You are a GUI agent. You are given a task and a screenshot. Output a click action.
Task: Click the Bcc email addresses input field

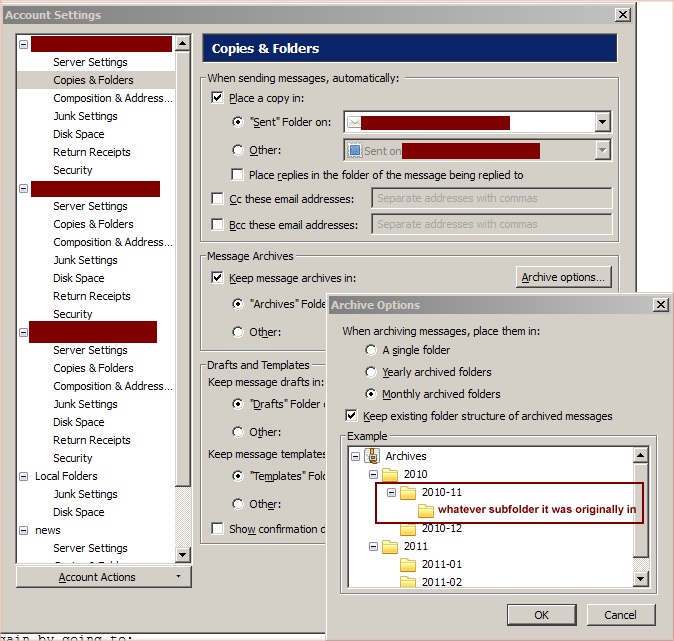(x=491, y=224)
